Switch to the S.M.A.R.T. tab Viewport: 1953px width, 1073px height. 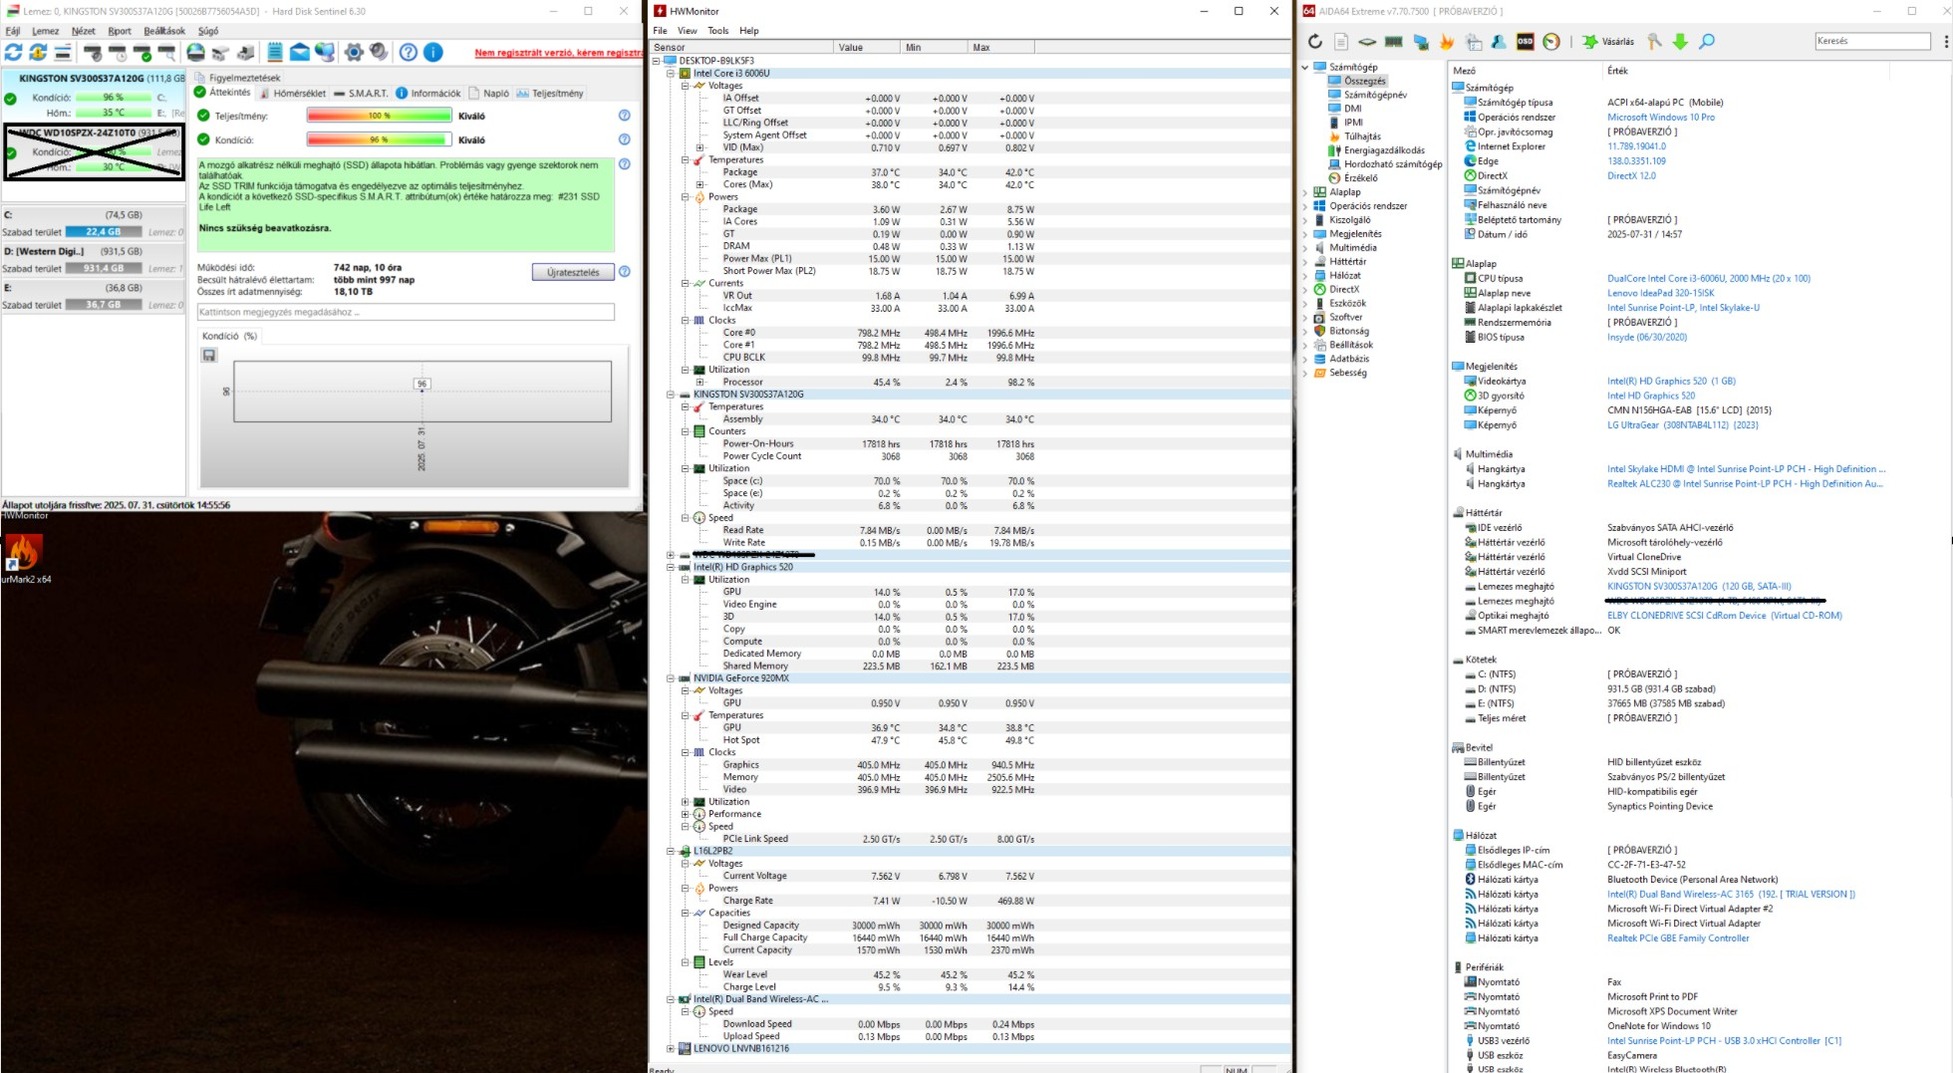360,93
